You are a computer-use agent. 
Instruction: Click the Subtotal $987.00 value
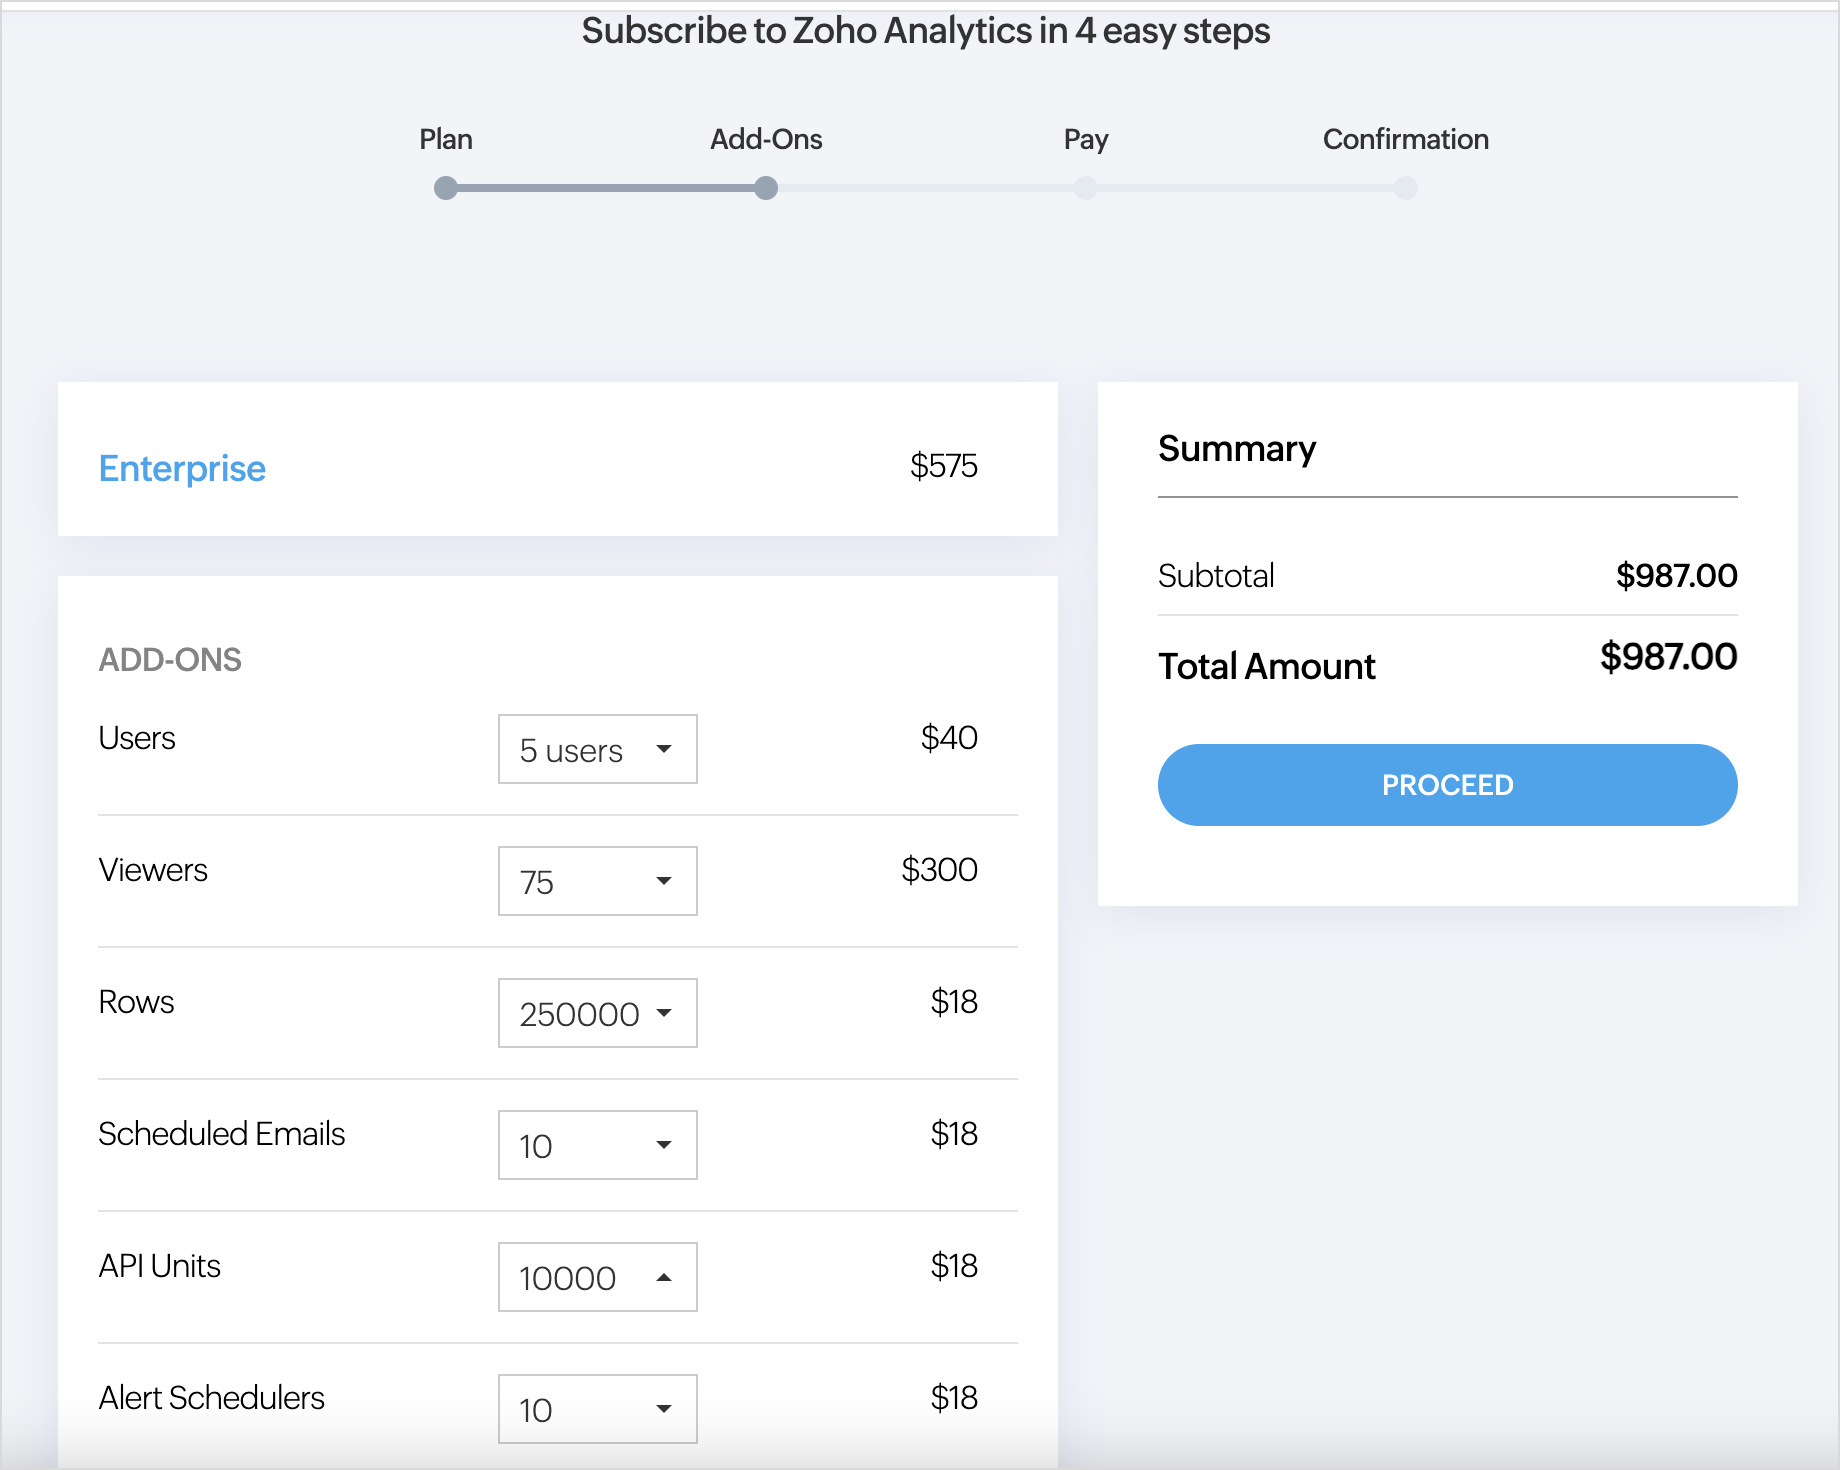1676,576
